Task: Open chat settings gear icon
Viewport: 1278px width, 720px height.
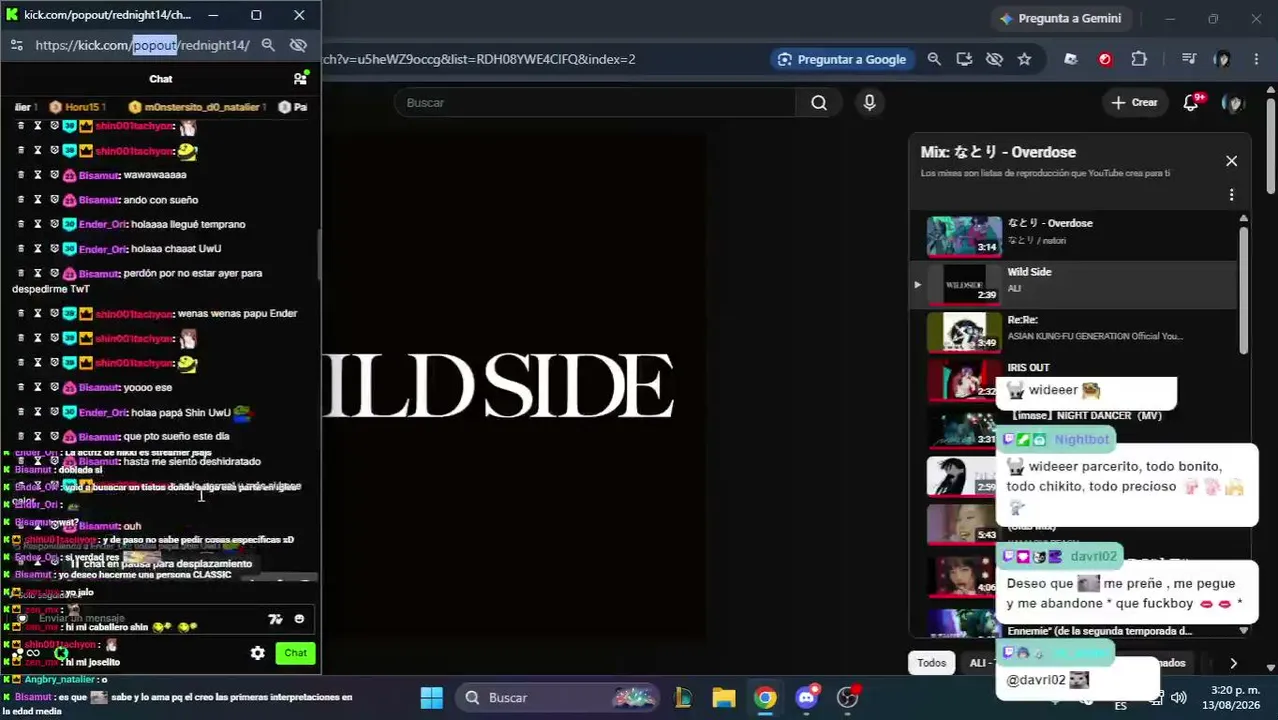Action: pos(258,653)
